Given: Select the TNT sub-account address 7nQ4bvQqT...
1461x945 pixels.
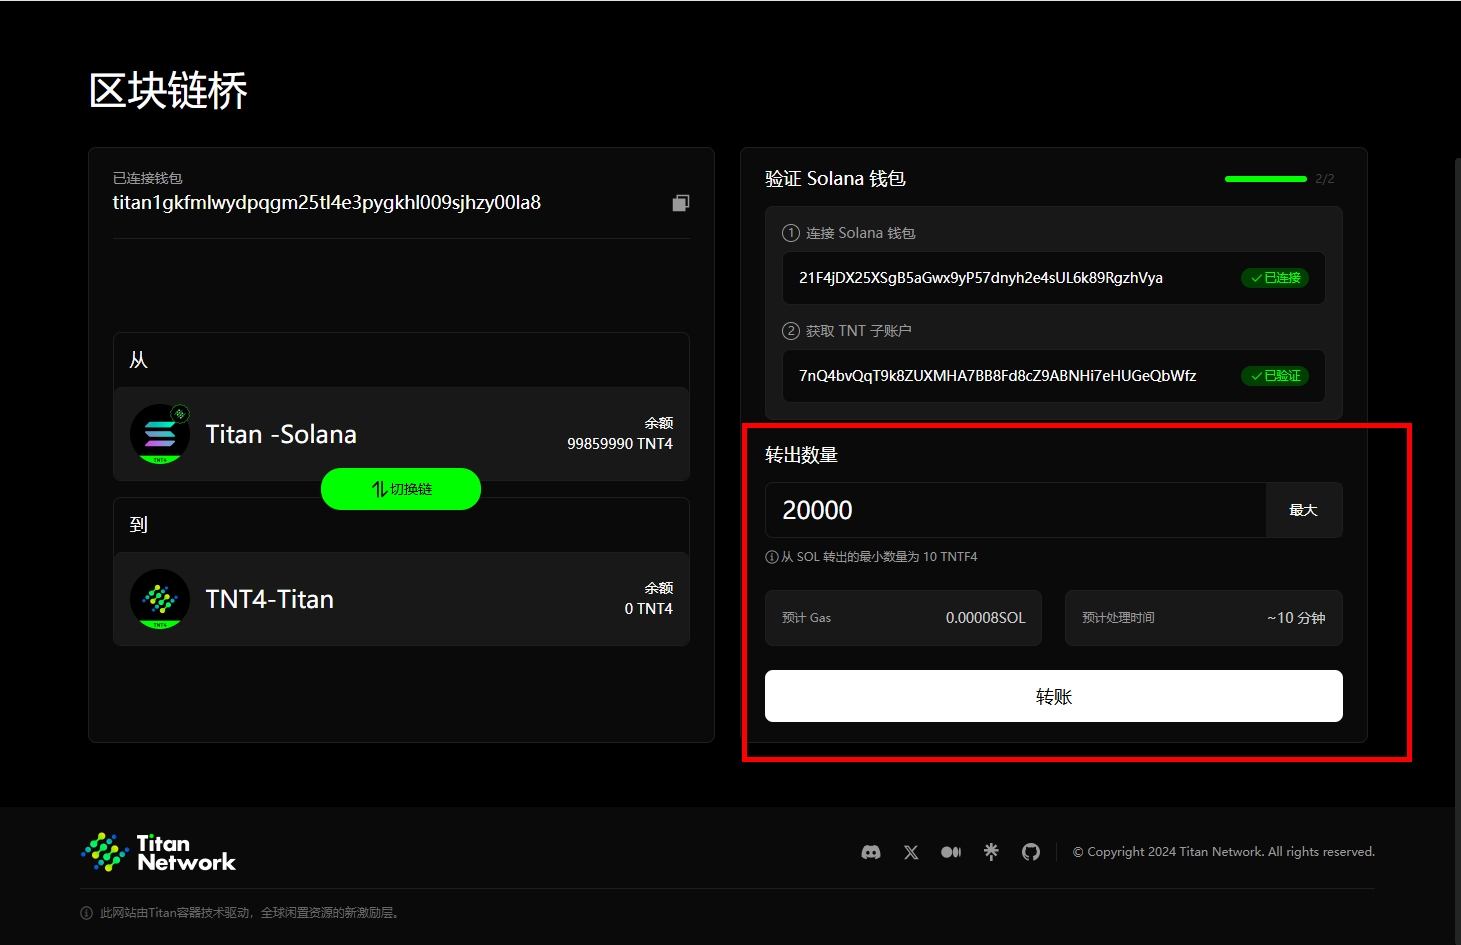Looking at the screenshot, I should pyautogui.click(x=997, y=376).
